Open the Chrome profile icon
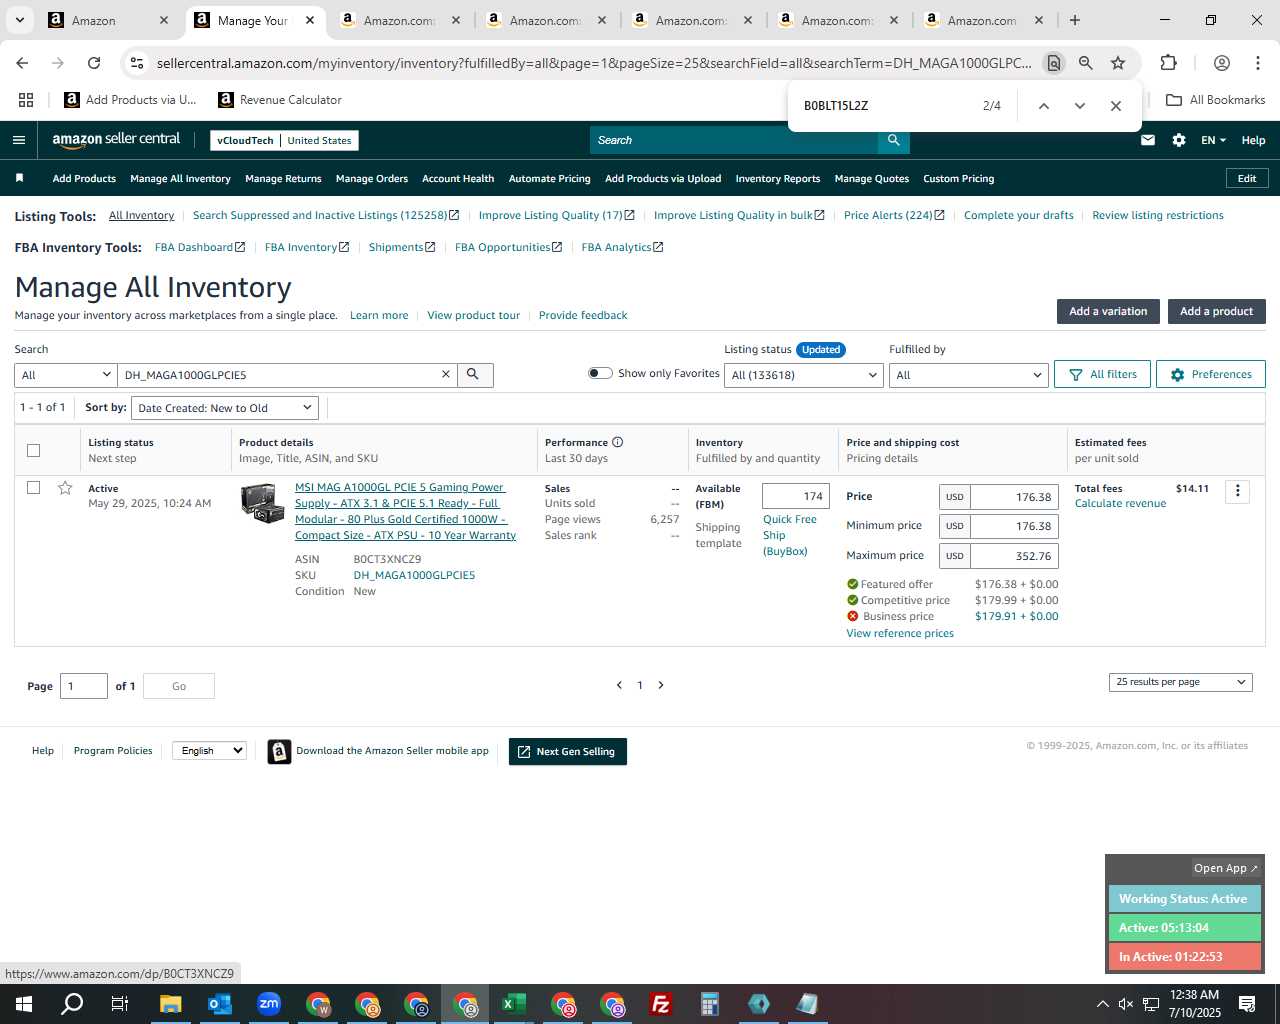The height and width of the screenshot is (1024, 1280). point(1222,63)
